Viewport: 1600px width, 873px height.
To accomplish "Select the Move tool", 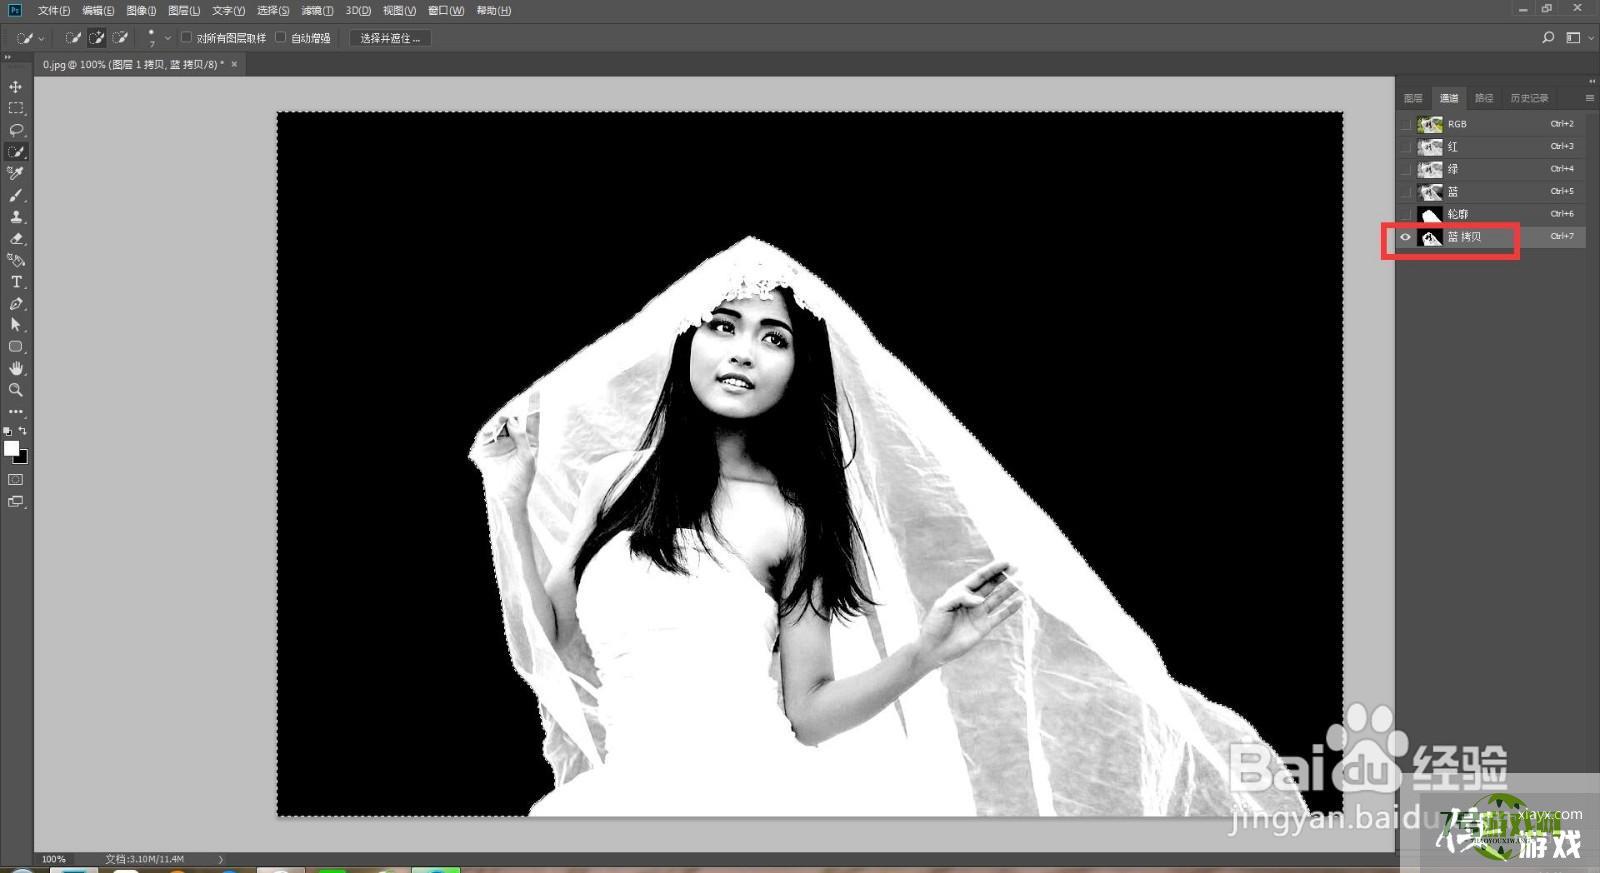I will (x=16, y=87).
